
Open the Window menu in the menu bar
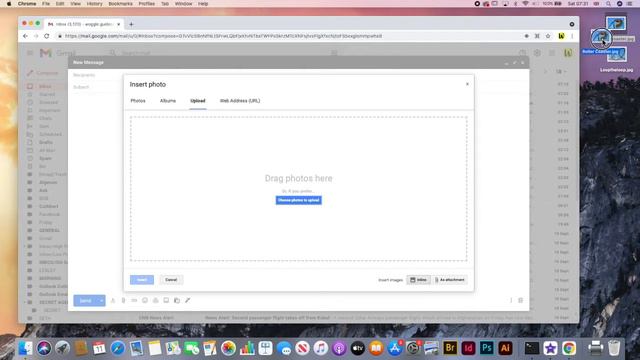pos(183,4)
